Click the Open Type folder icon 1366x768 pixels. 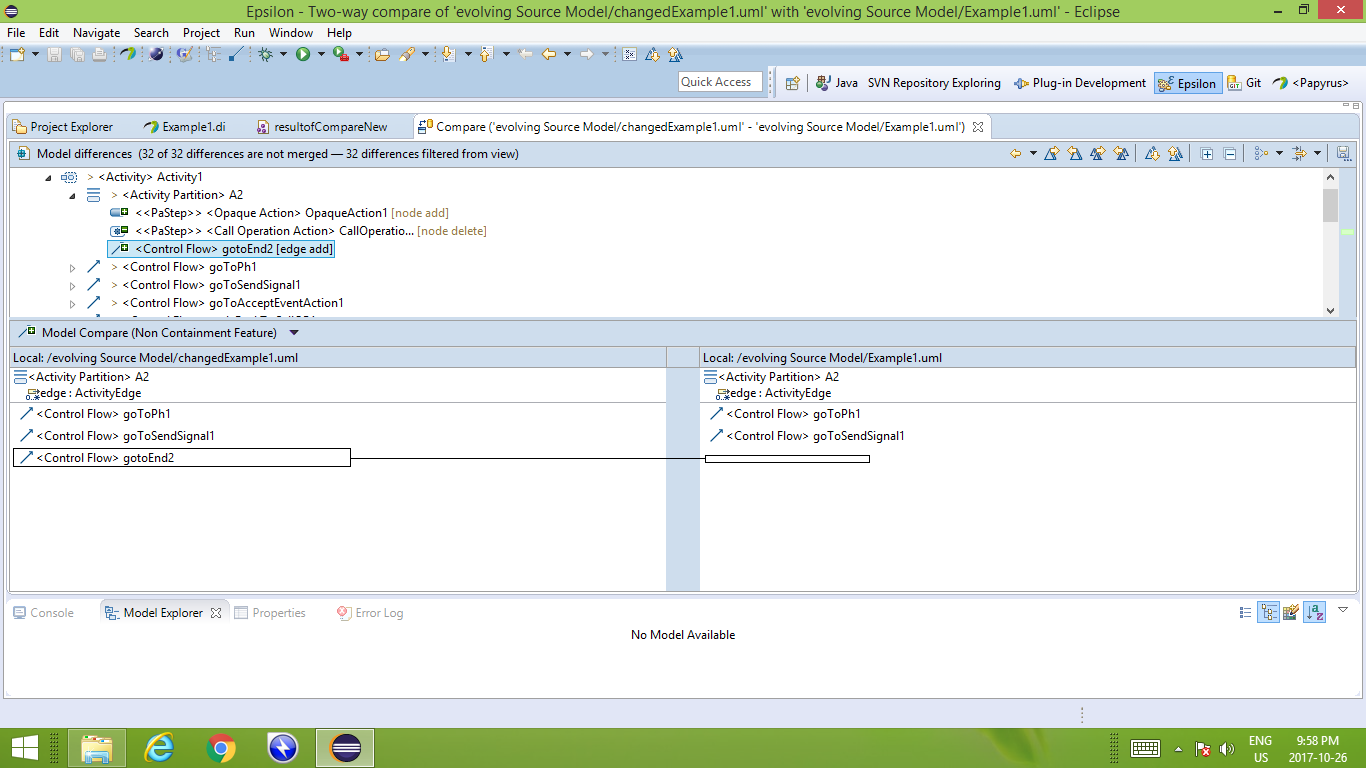[x=382, y=54]
